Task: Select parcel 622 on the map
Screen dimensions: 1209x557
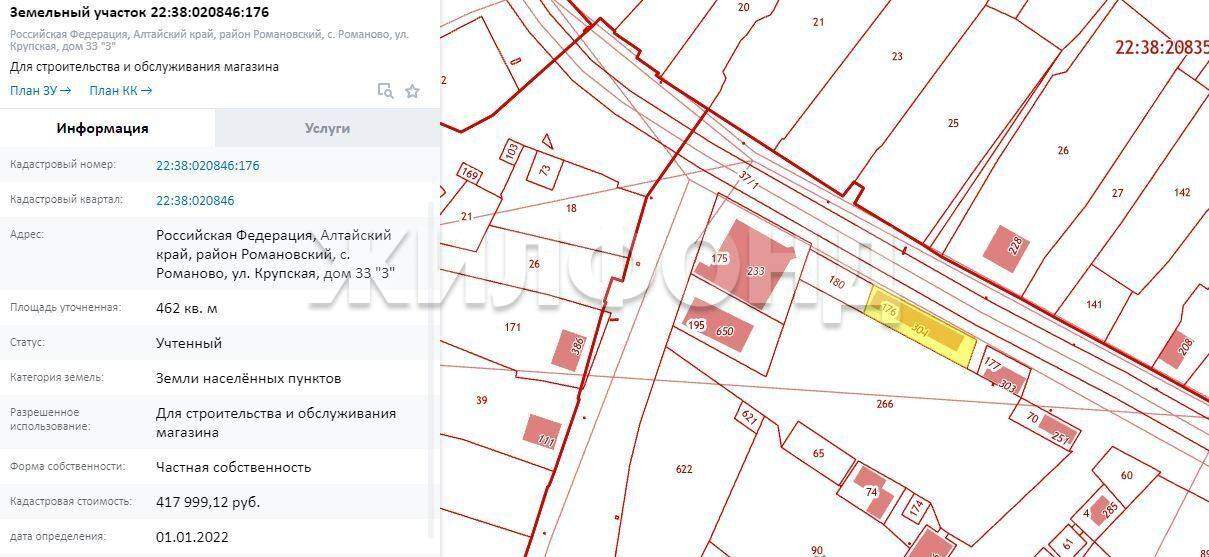Action: click(684, 469)
